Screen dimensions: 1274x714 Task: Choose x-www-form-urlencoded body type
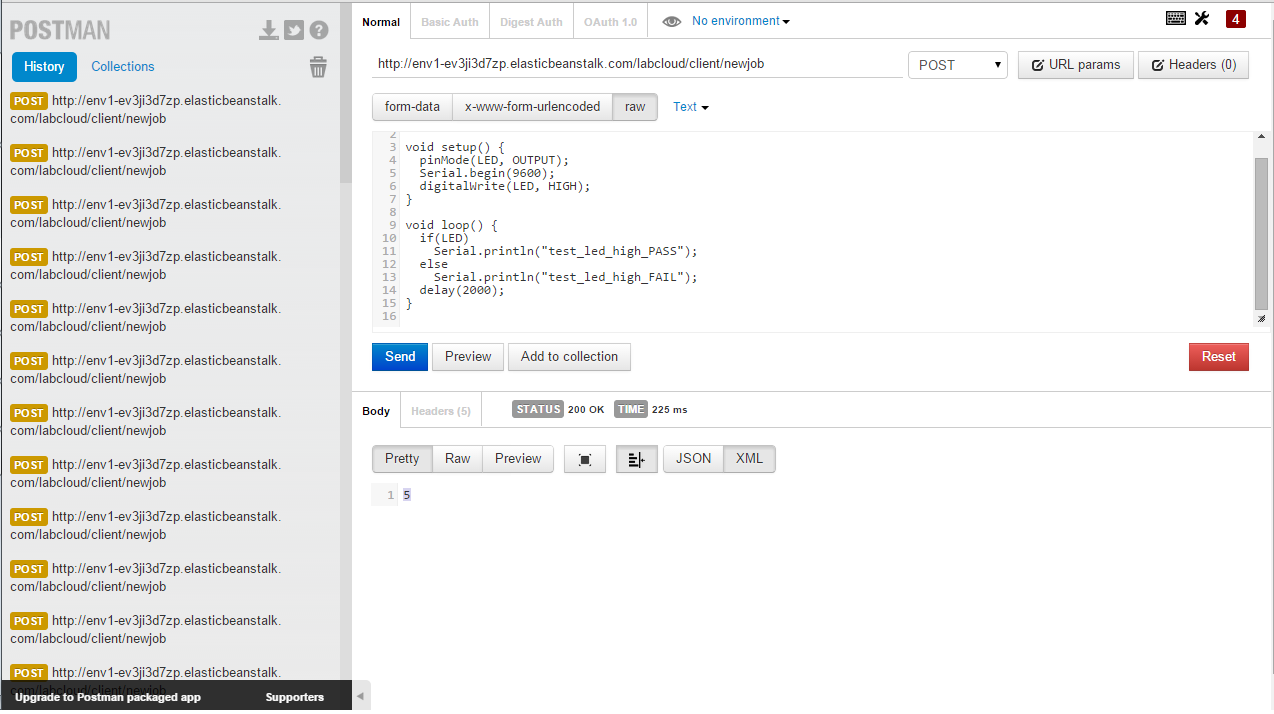[533, 107]
